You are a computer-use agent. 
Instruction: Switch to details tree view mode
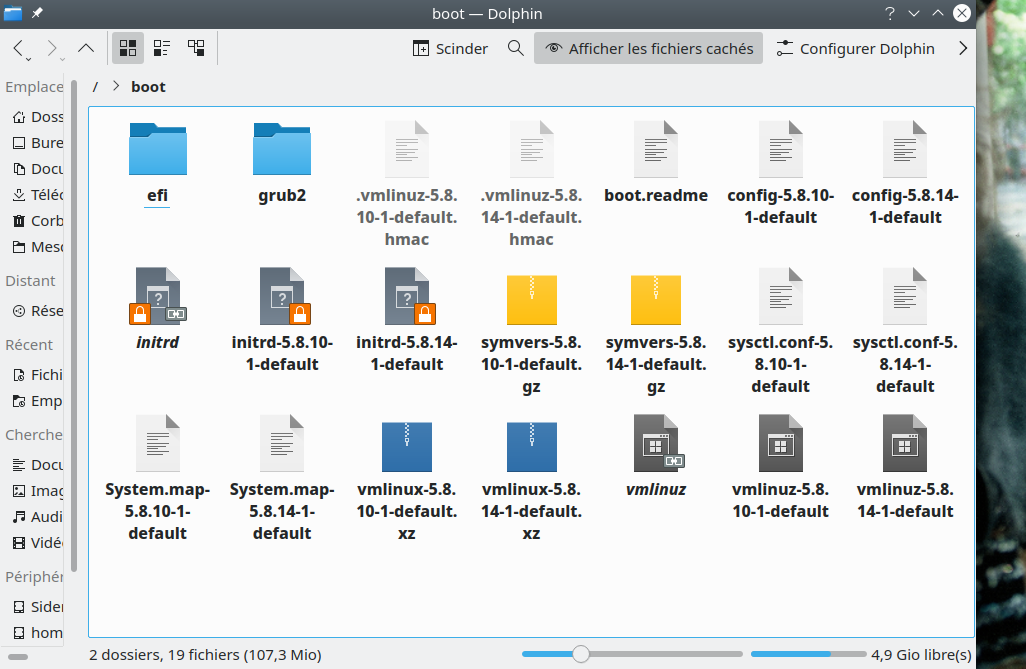pyautogui.click(x=196, y=48)
